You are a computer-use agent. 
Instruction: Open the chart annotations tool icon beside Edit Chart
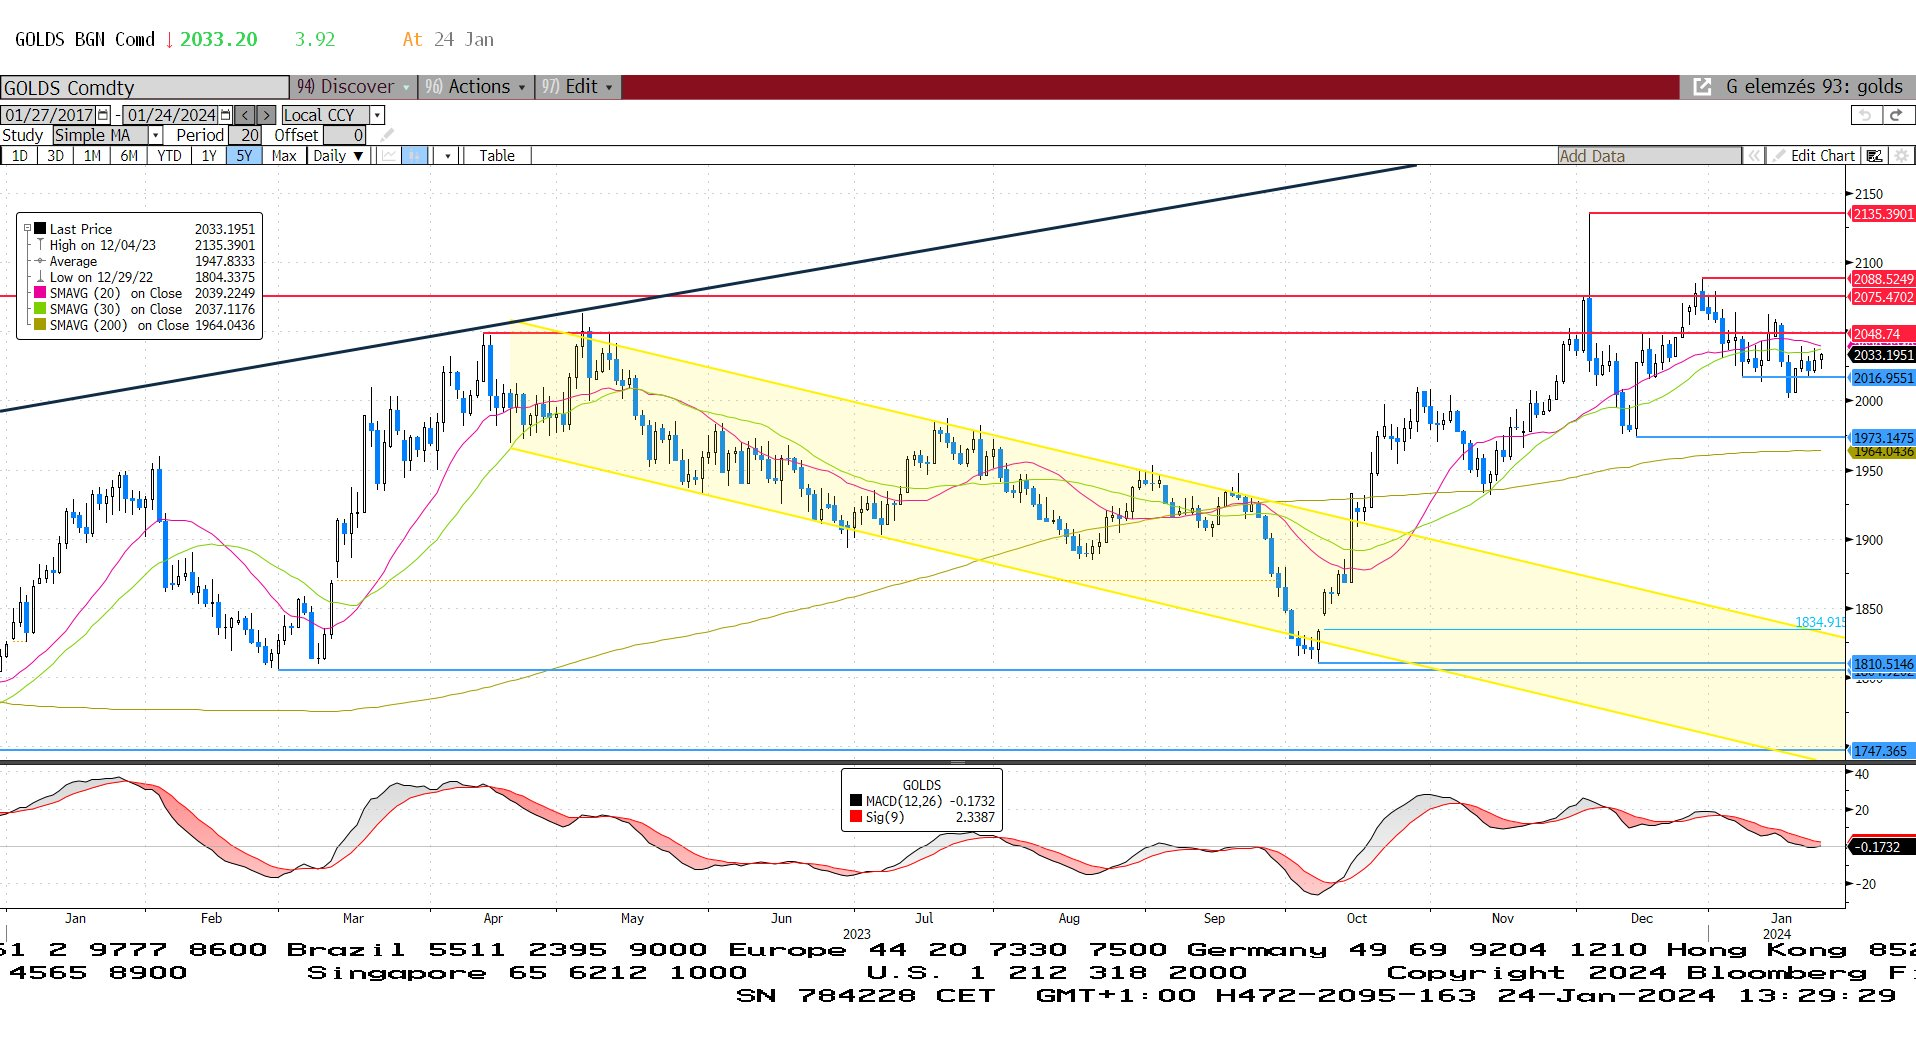pyautogui.click(x=1874, y=156)
